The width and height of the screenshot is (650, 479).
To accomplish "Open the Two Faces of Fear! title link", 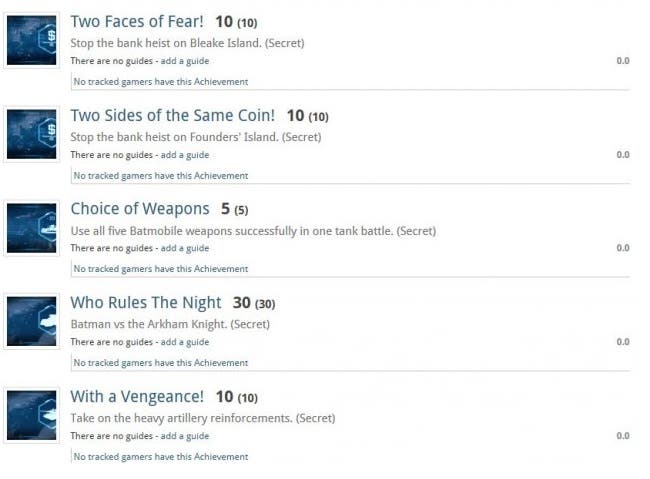I will coord(137,22).
